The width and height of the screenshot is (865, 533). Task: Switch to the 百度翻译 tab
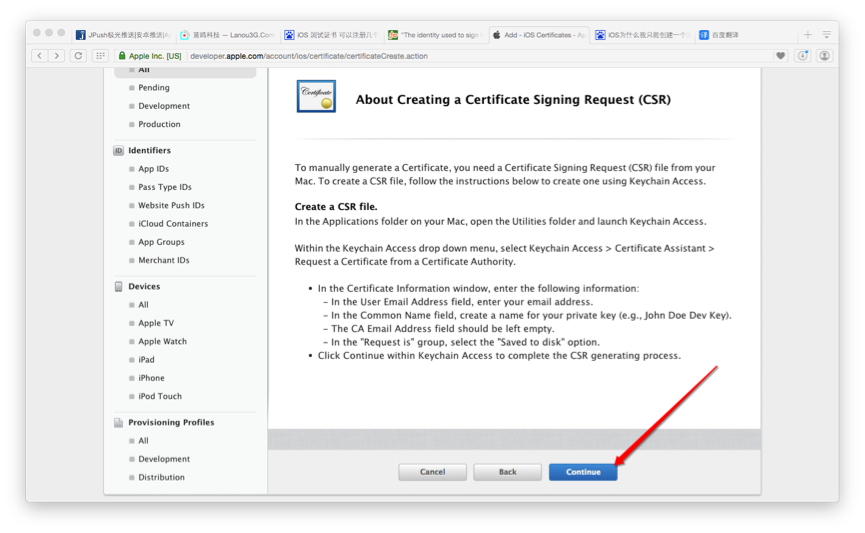[745, 35]
